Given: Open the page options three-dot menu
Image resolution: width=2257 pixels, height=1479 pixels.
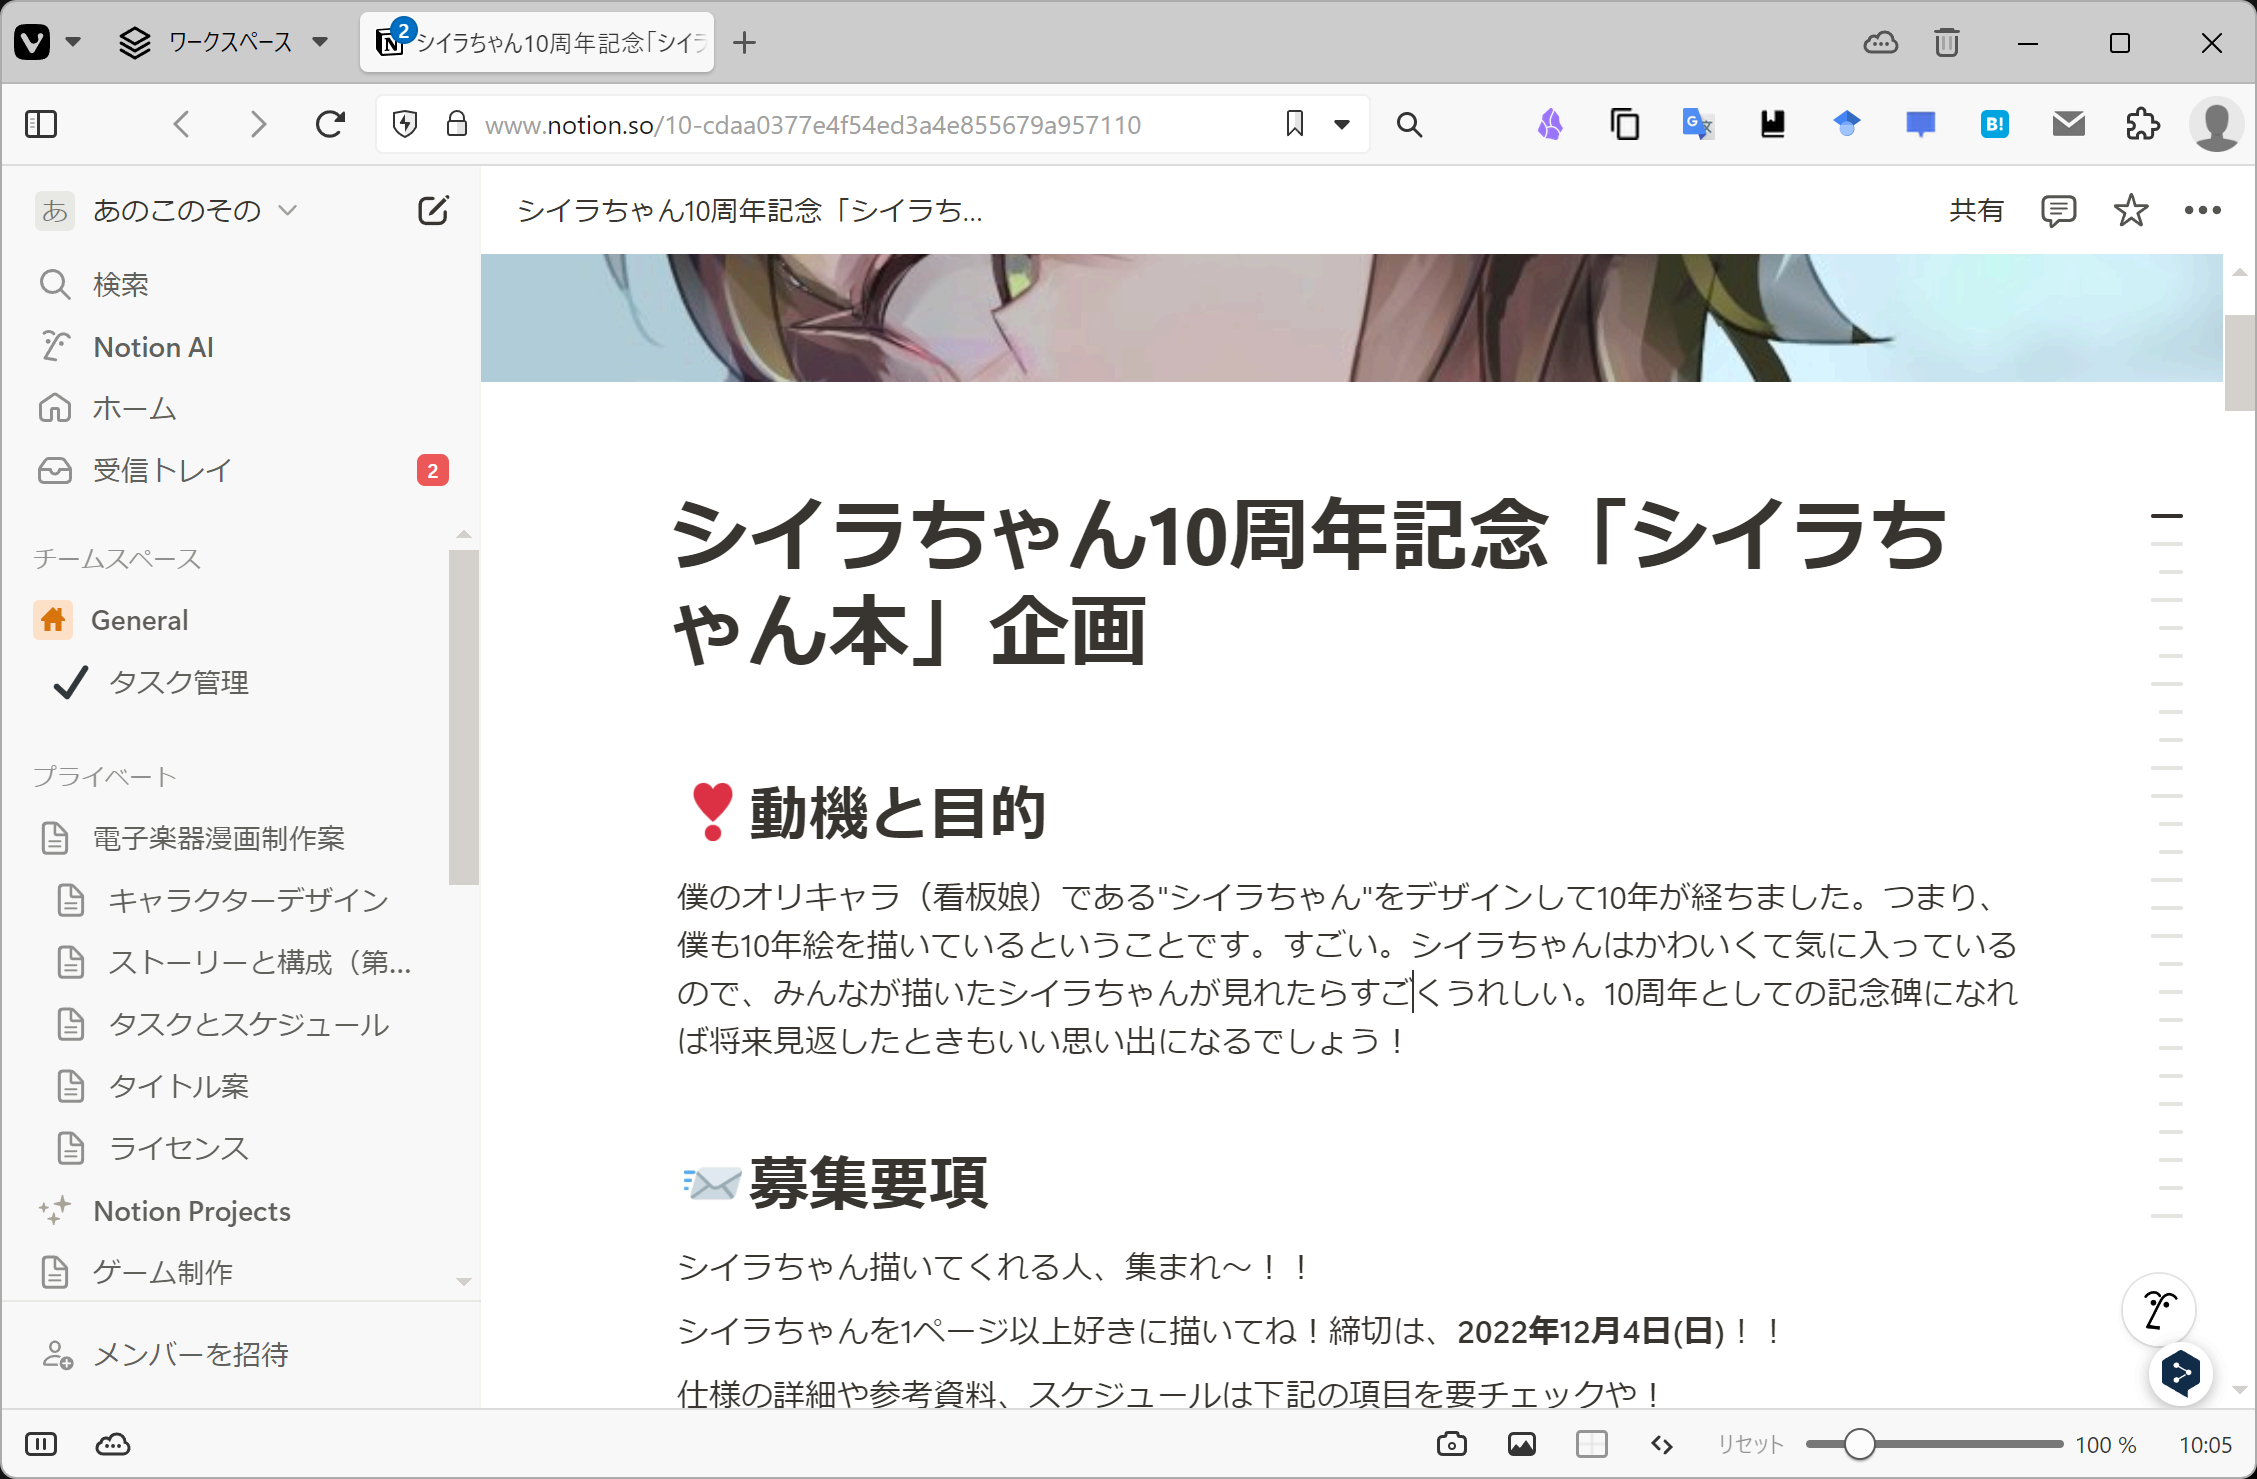Looking at the screenshot, I should click(x=2202, y=210).
